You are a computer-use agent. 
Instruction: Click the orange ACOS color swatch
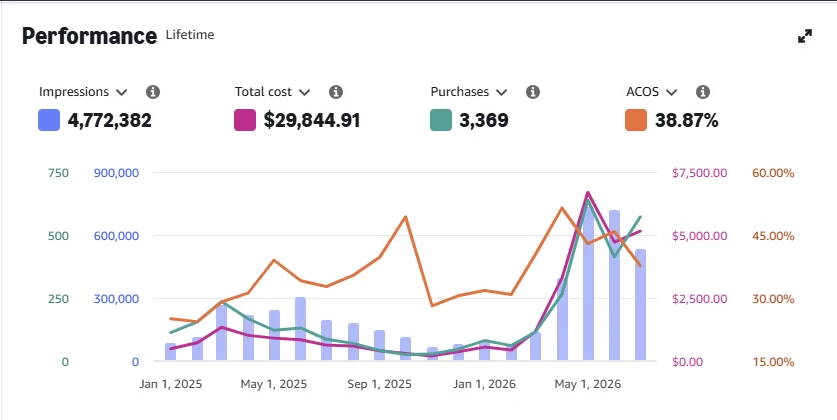(x=636, y=120)
